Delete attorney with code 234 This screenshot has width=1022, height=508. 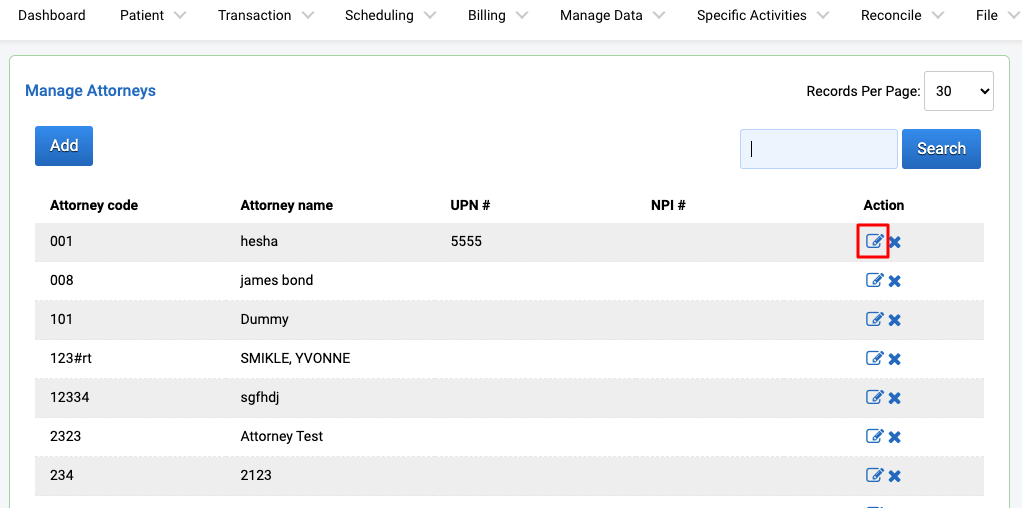pyautogui.click(x=895, y=476)
